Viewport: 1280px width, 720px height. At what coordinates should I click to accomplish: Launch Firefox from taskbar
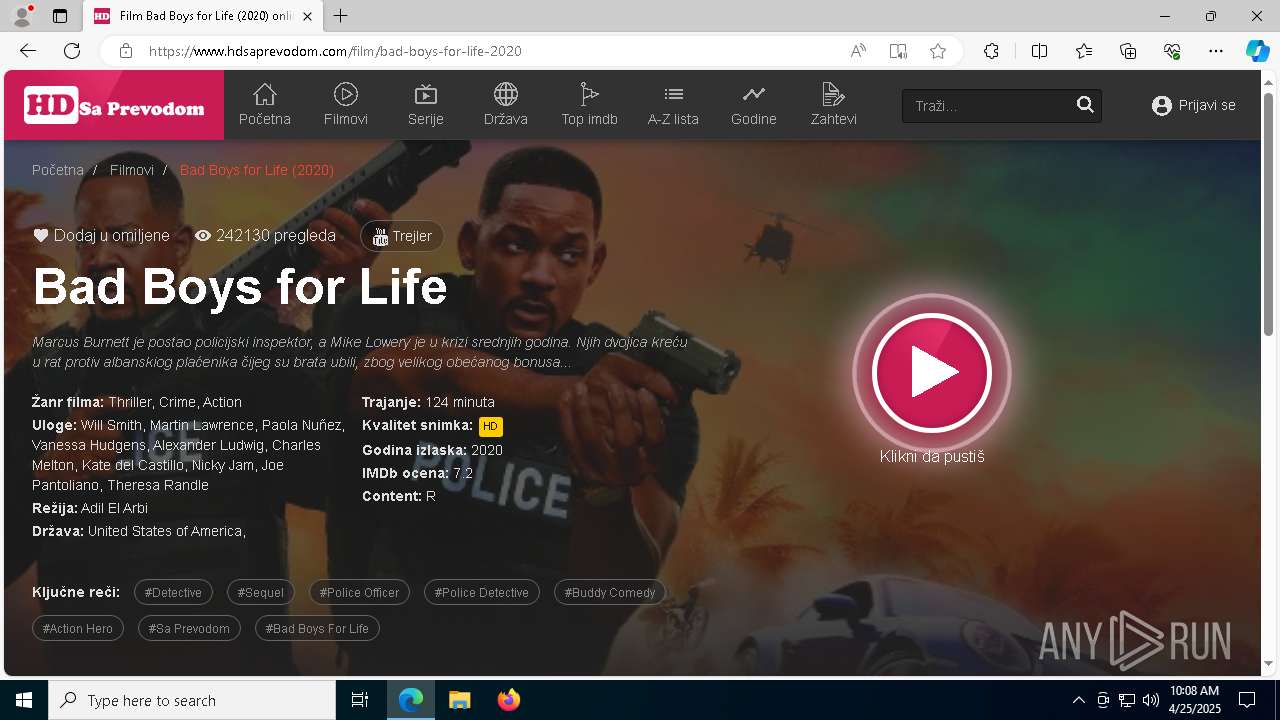click(509, 700)
